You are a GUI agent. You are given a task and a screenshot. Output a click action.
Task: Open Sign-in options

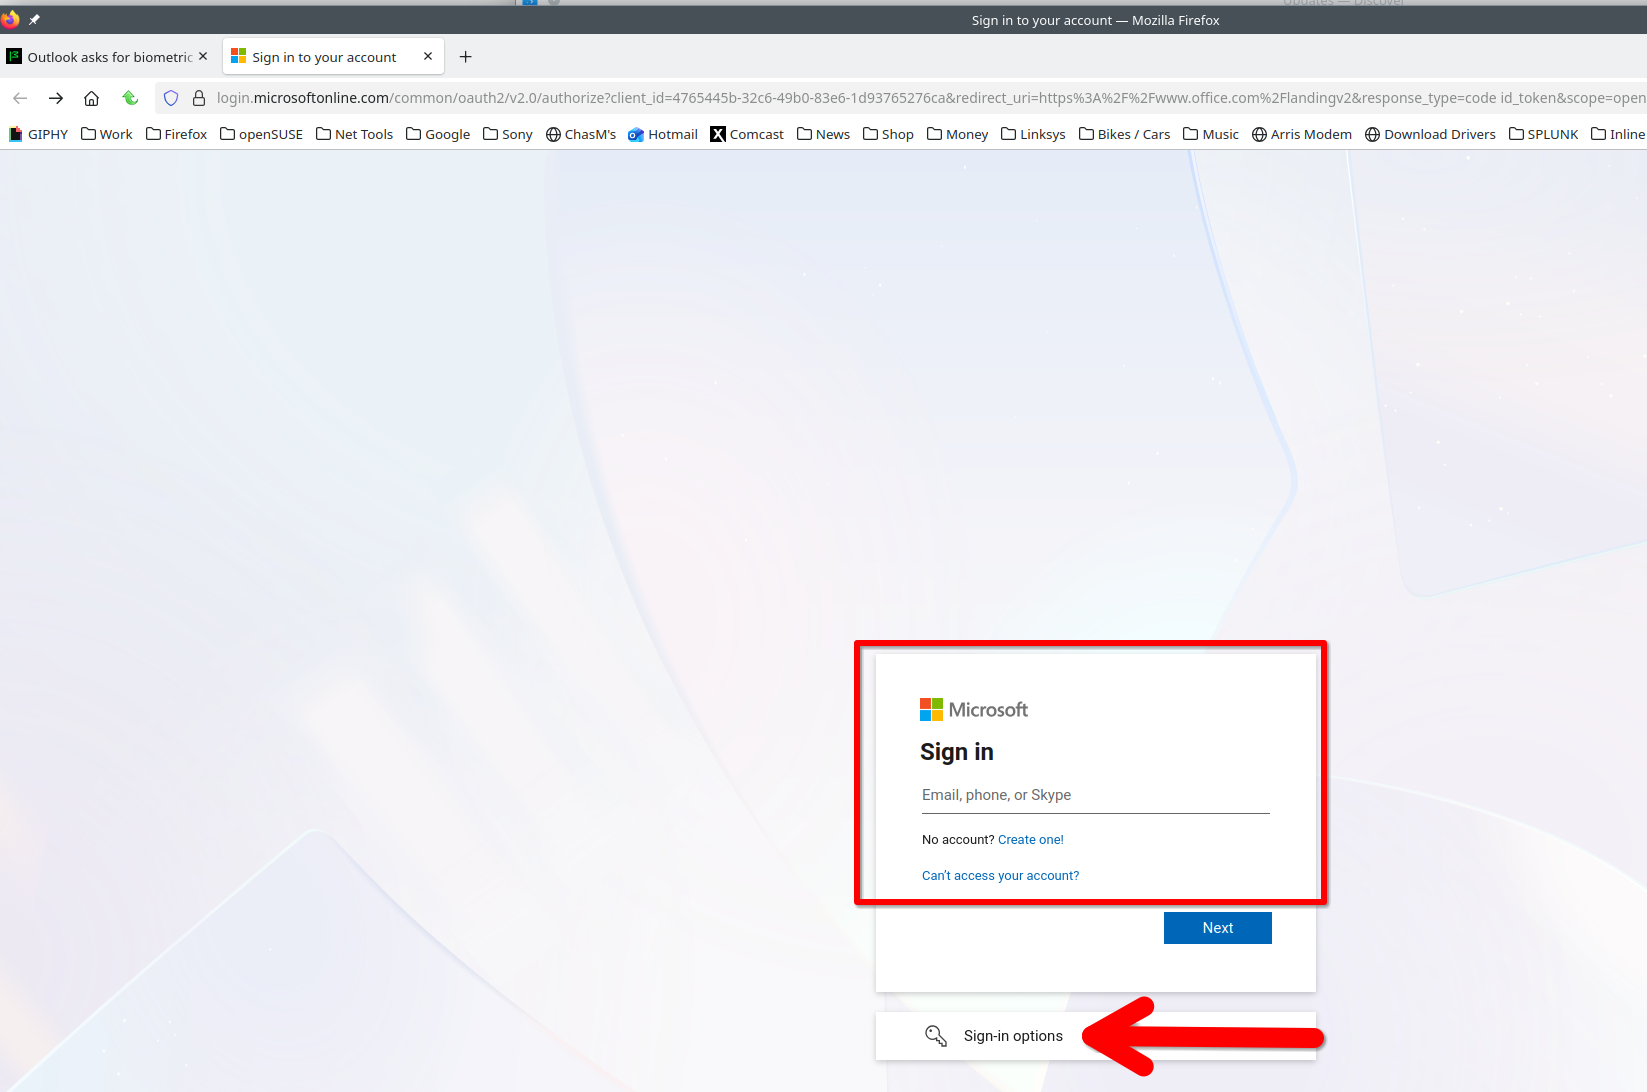pyautogui.click(x=1096, y=1036)
